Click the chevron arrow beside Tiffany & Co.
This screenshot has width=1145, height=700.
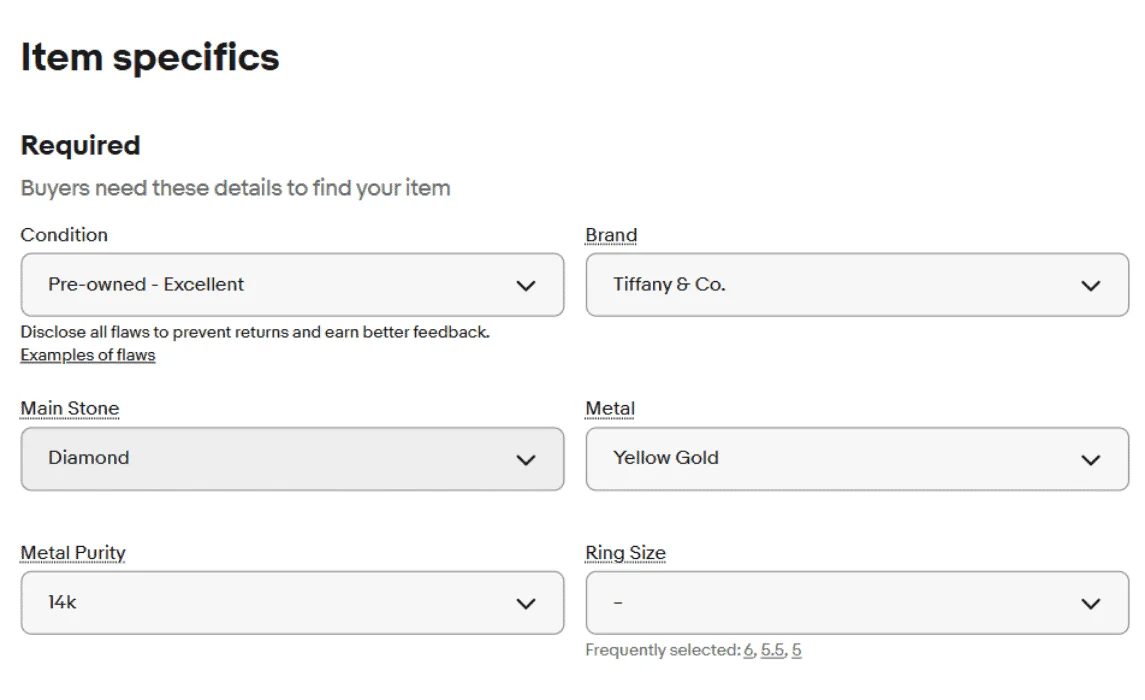[x=1090, y=286]
